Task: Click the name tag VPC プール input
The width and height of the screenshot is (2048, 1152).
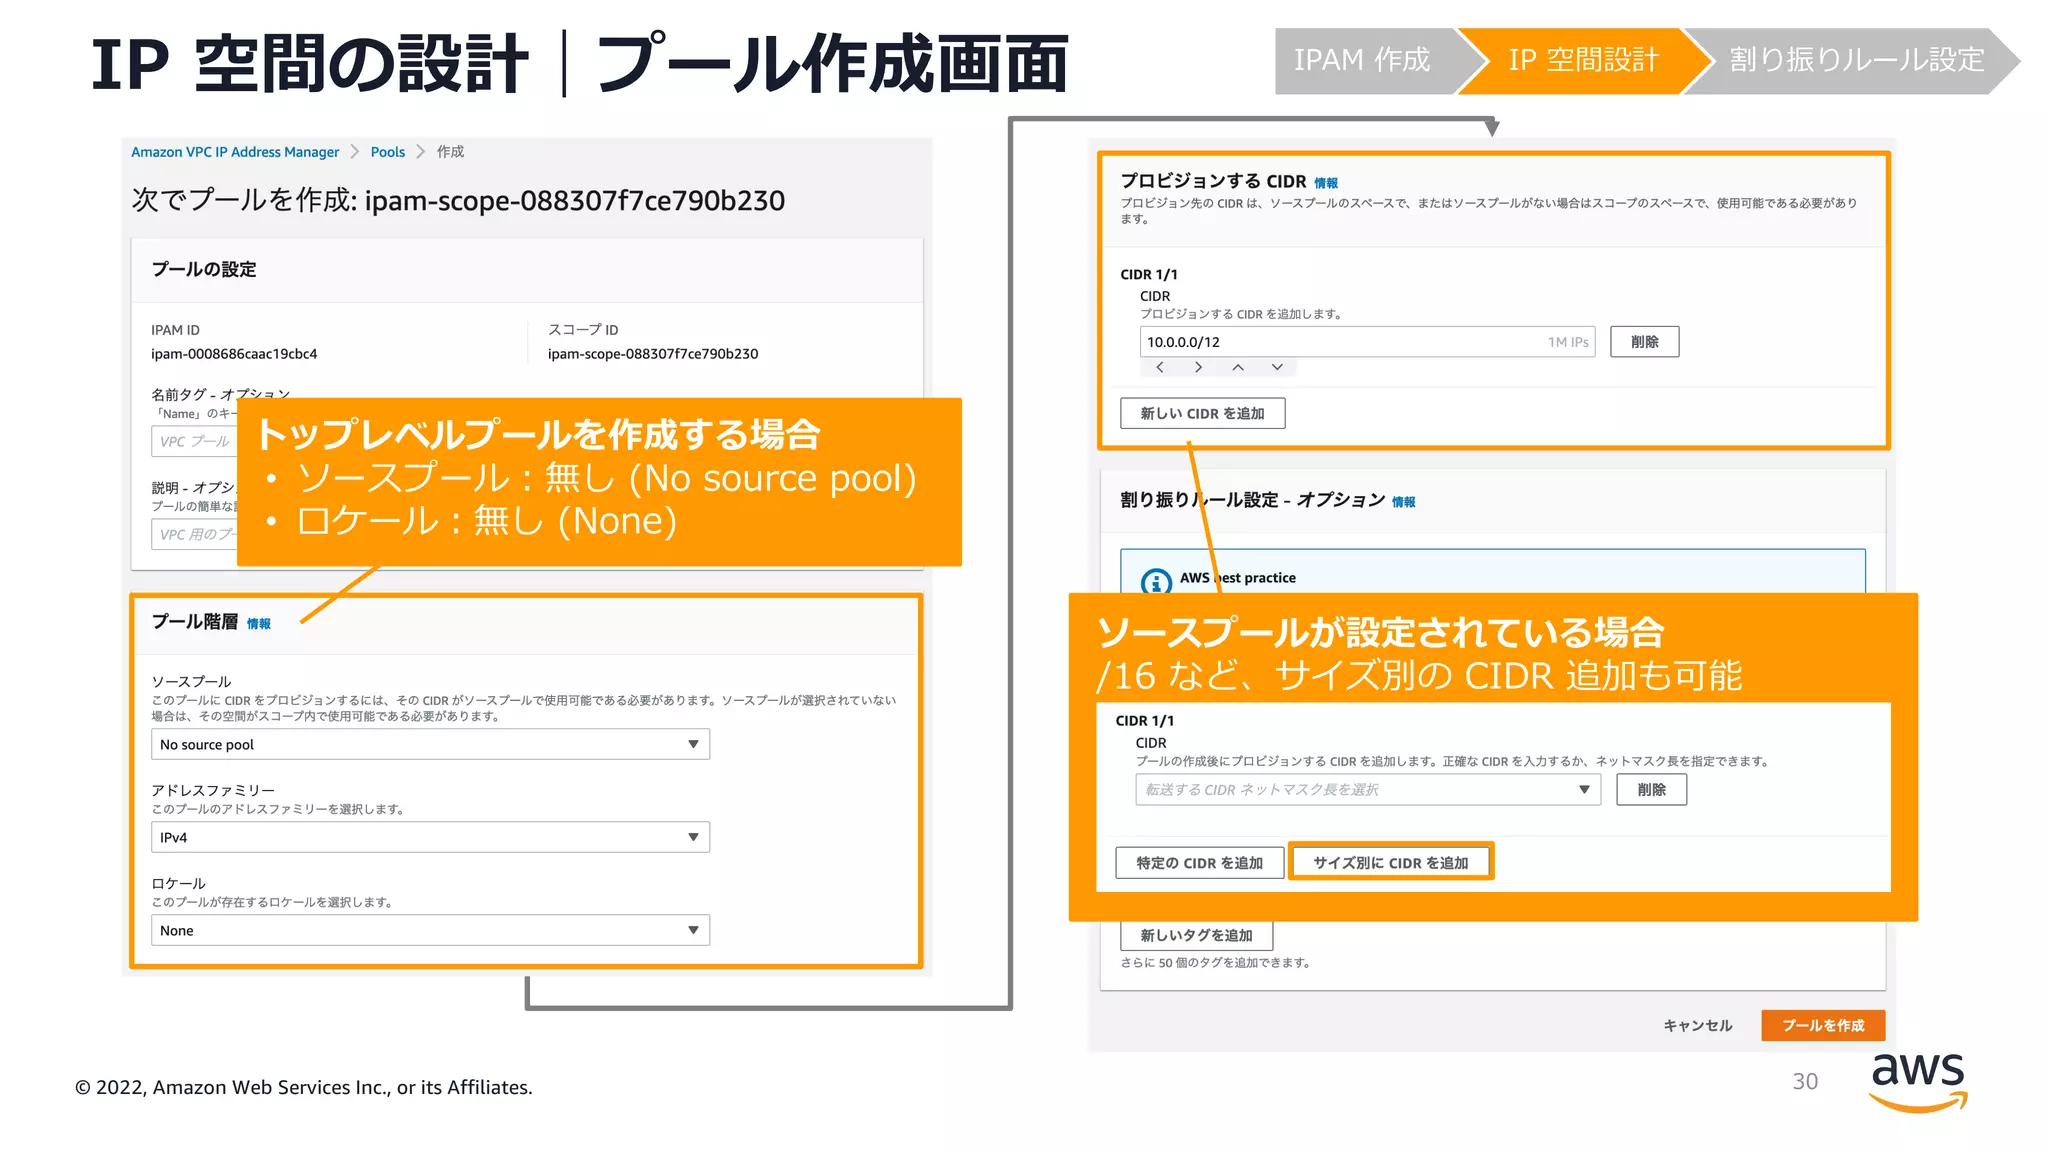Action: 194,441
